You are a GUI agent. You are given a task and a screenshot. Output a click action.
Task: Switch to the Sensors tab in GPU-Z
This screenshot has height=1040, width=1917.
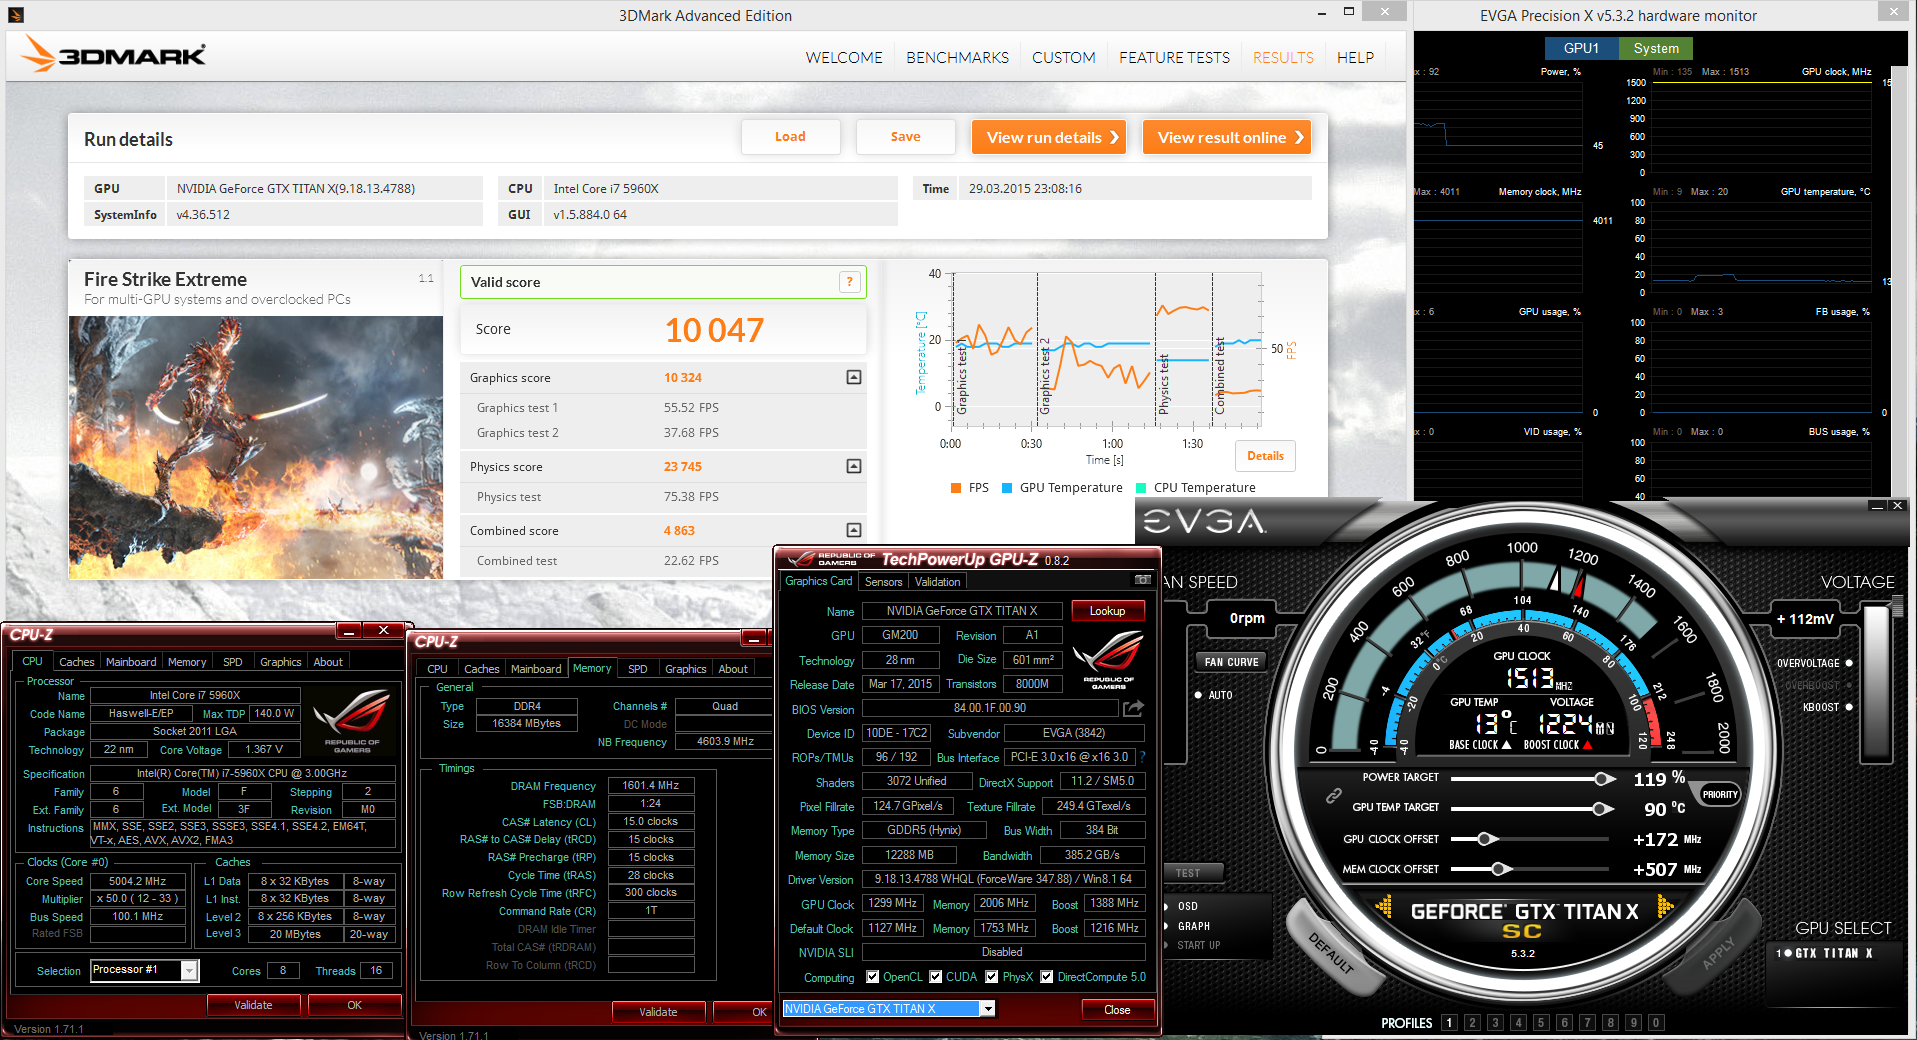click(x=883, y=582)
